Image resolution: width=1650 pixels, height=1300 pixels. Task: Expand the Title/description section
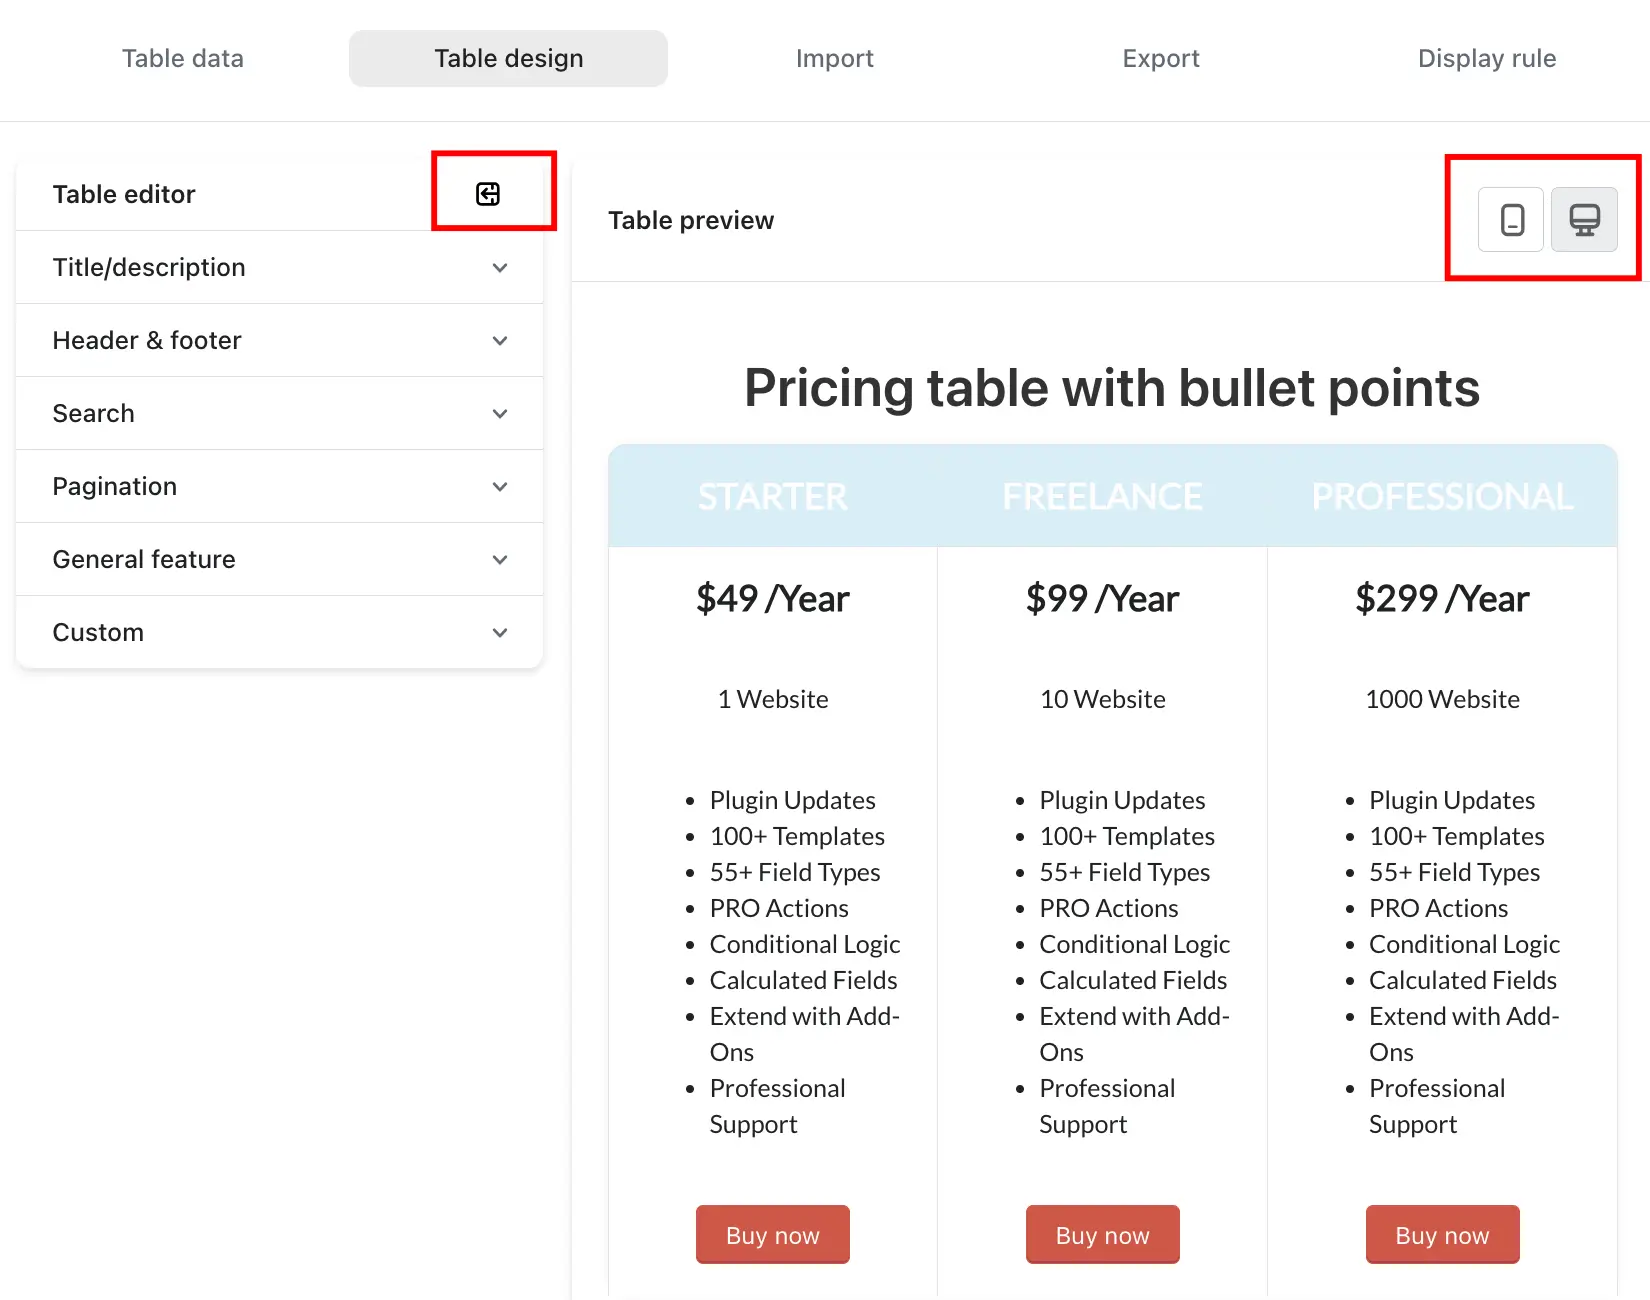coord(280,267)
